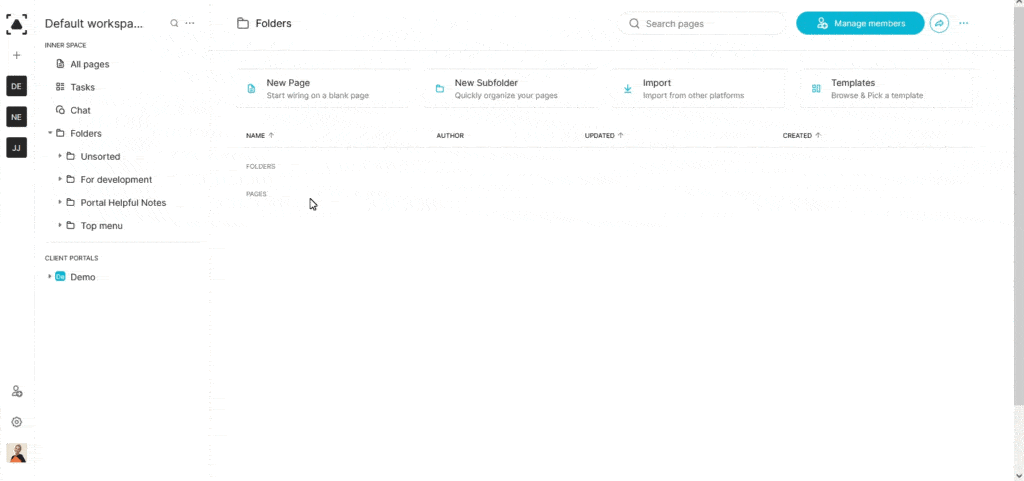Switch to the JJ workspace badge
The height and width of the screenshot is (481, 1024).
pyautogui.click(x=16, y=148)
